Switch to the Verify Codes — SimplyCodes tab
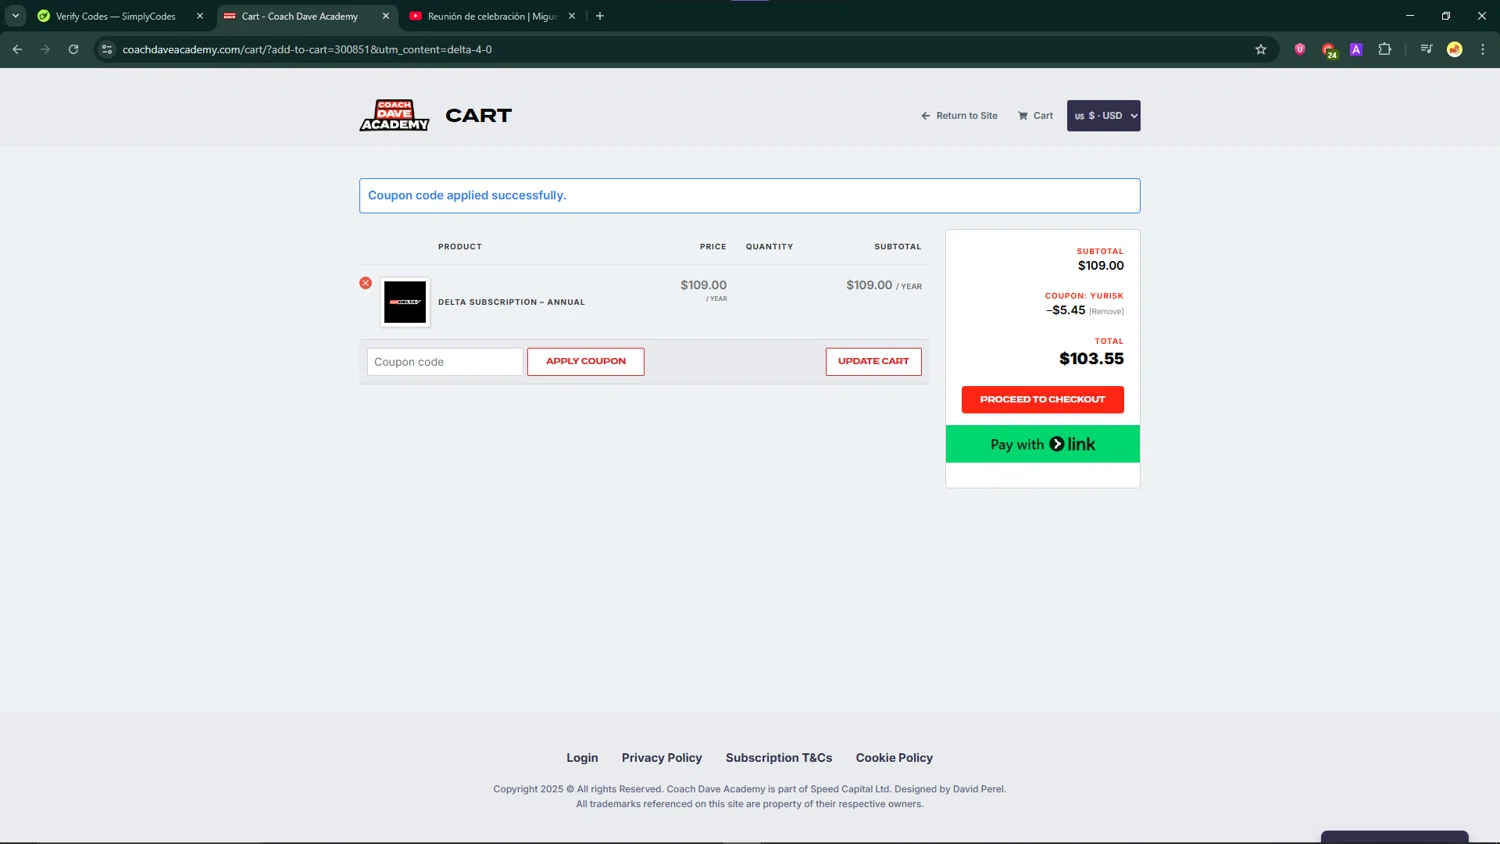The height and width of the screenshot is (844, 1500). [114, 16]
